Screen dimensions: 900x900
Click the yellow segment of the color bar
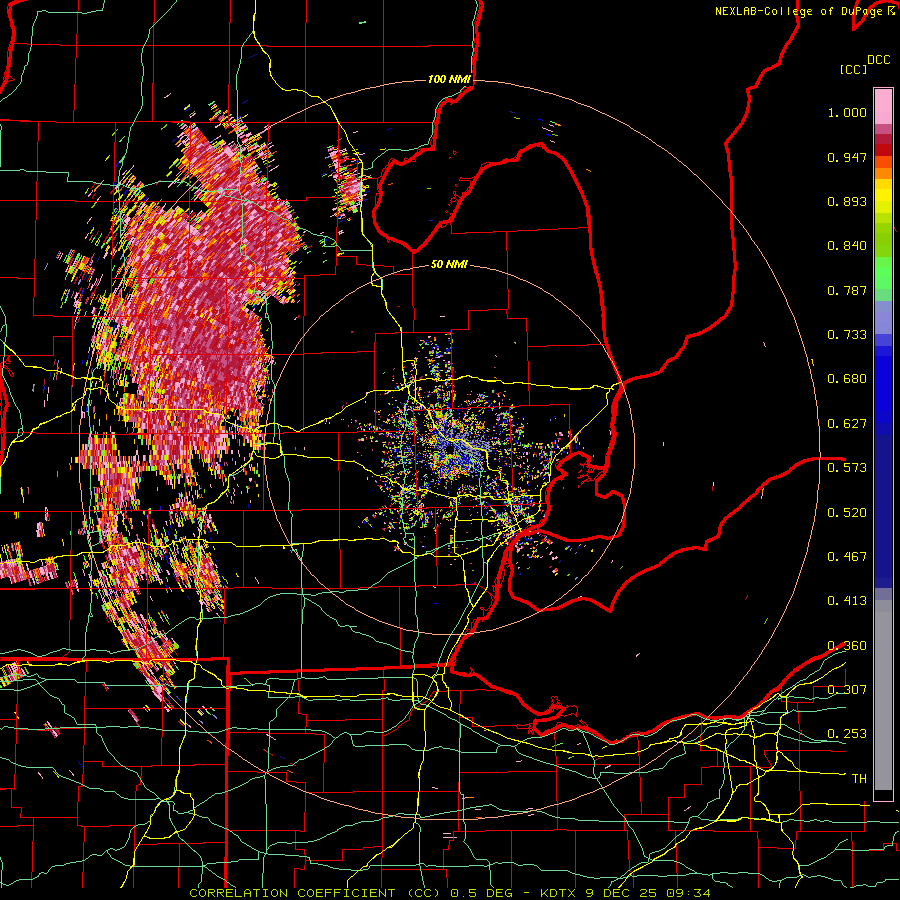[x=883, y=197]
